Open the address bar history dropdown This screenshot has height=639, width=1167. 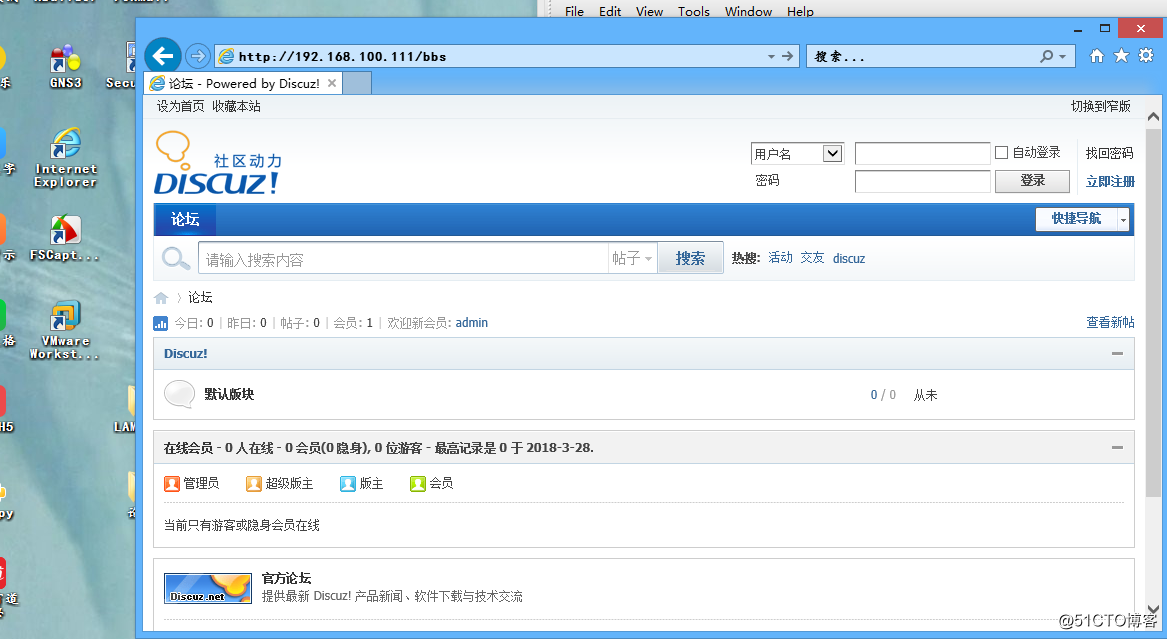[x=771, y=57]
